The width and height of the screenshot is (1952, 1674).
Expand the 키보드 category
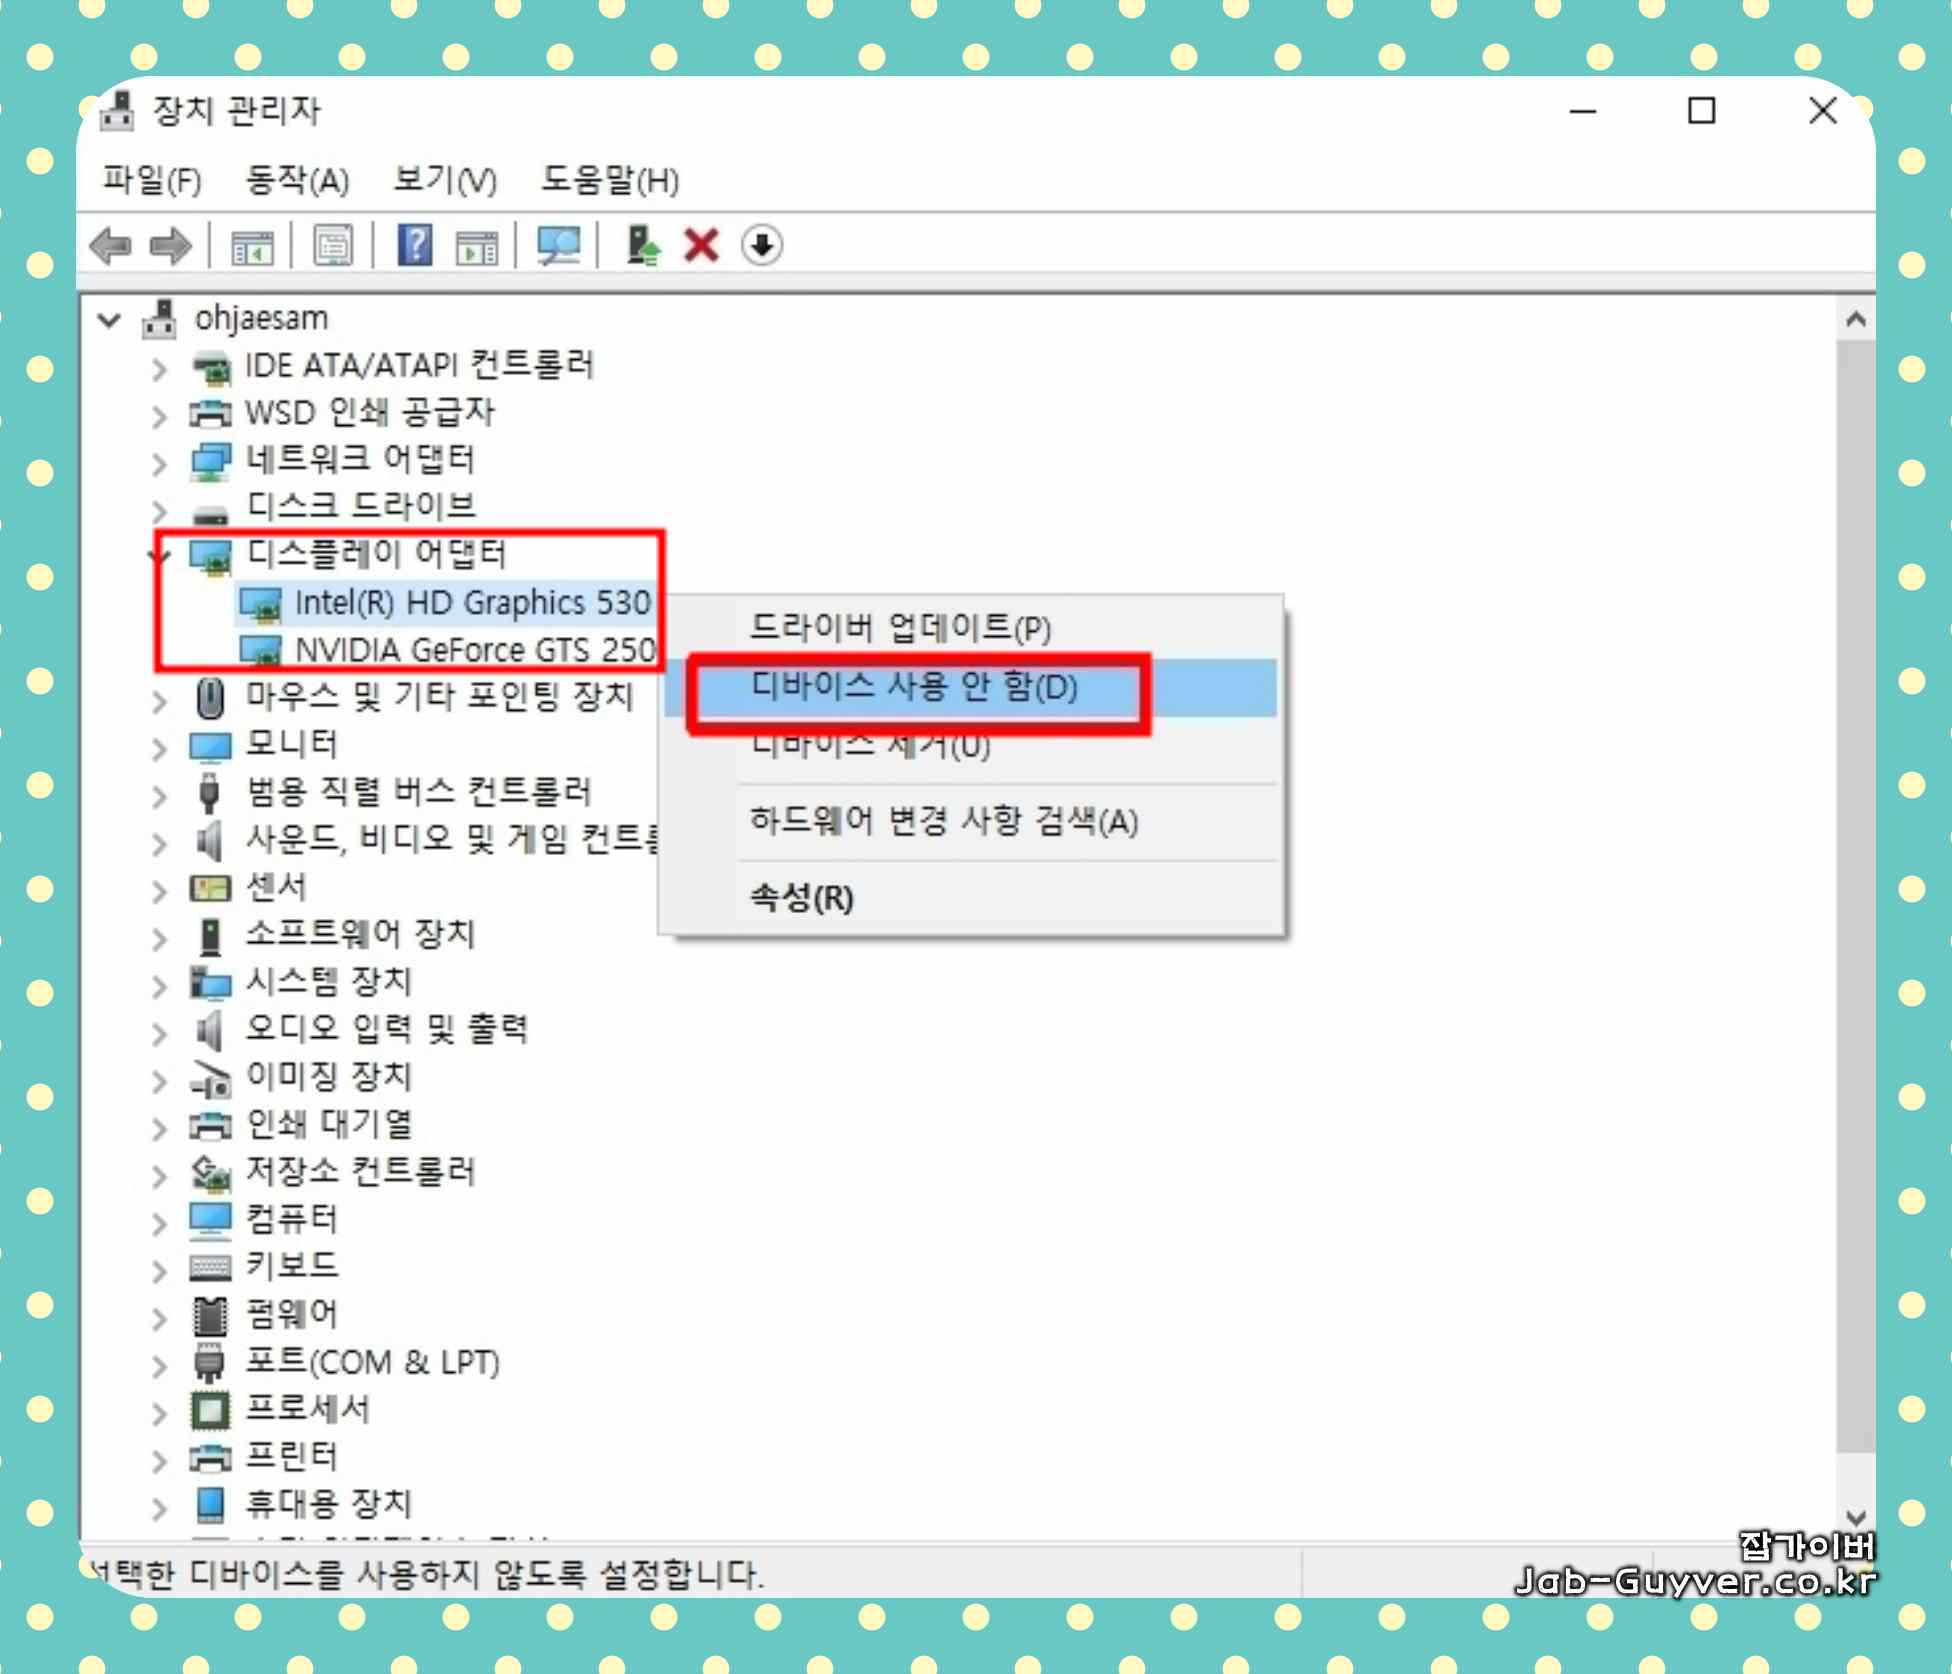(x=159, y=1270)
